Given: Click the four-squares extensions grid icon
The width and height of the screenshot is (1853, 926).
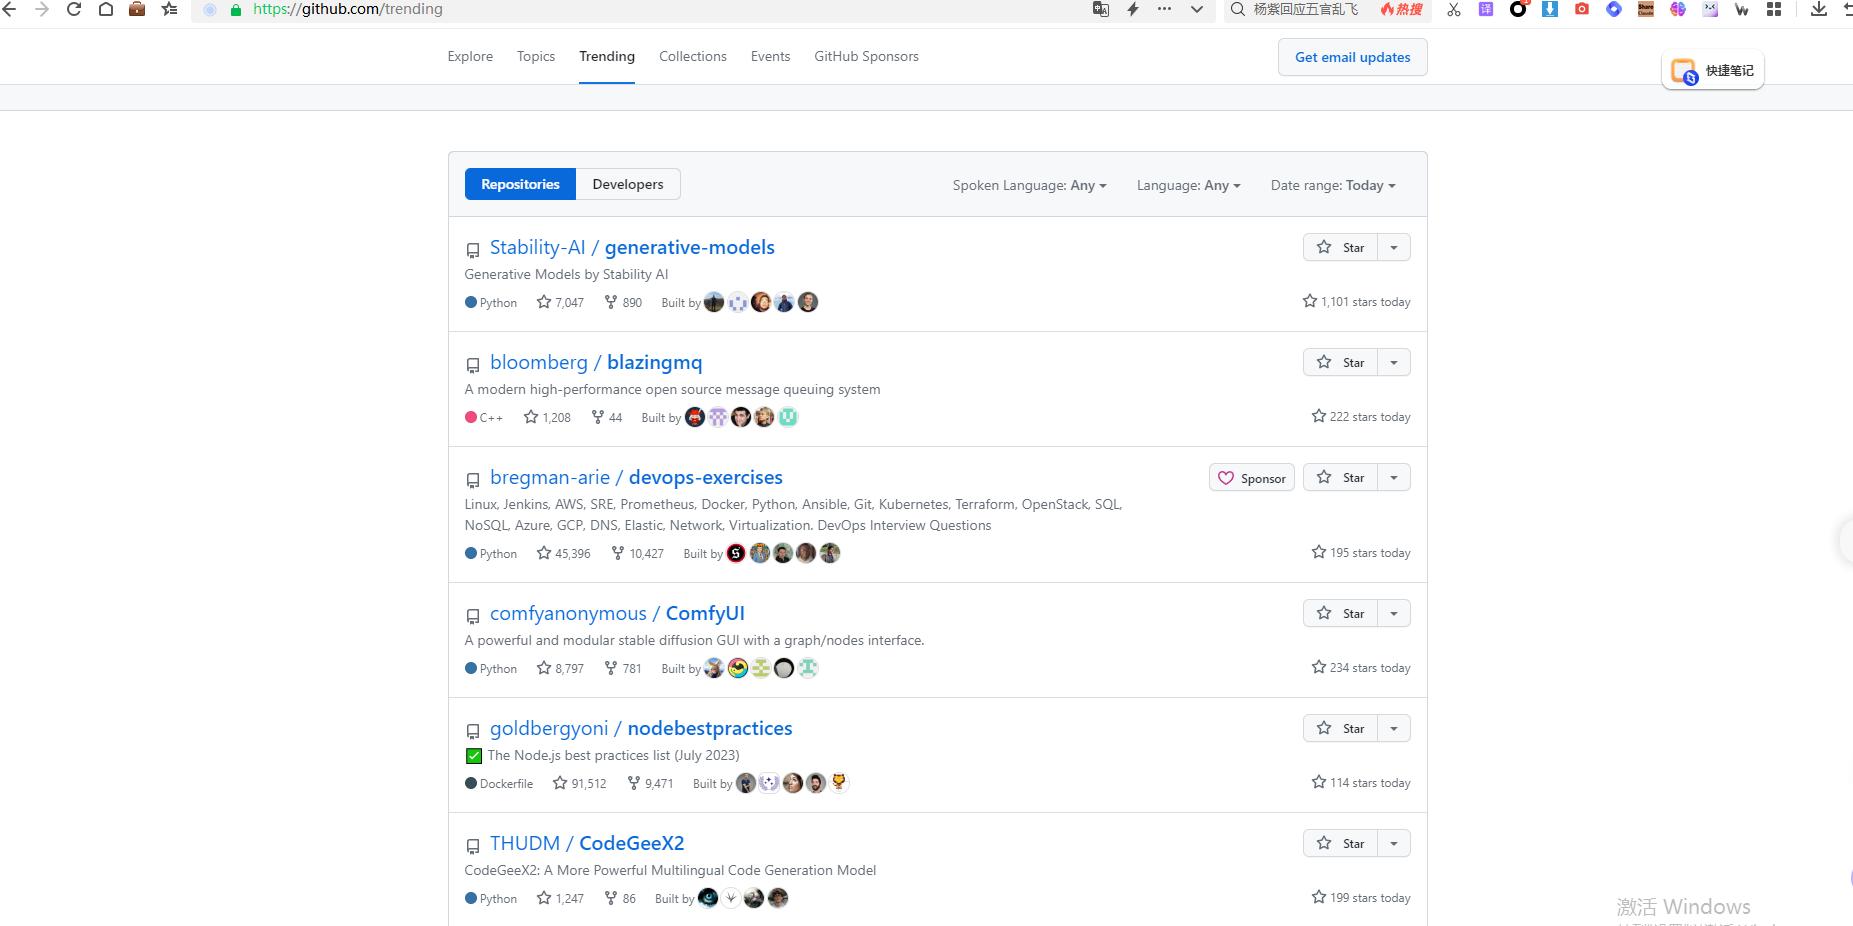Looking at the screenshot, I should [x=1773, y=9].
